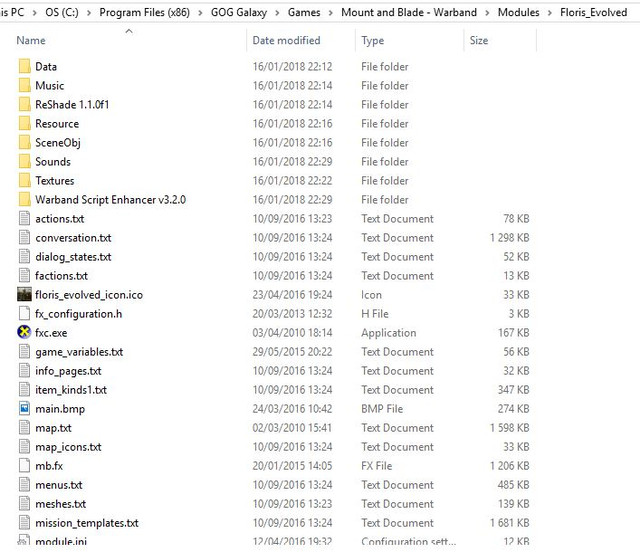Viewport: 640px width, 560px height.
Task: Select the map_icons.txt file icon
Action: click(x=24, y=447)
